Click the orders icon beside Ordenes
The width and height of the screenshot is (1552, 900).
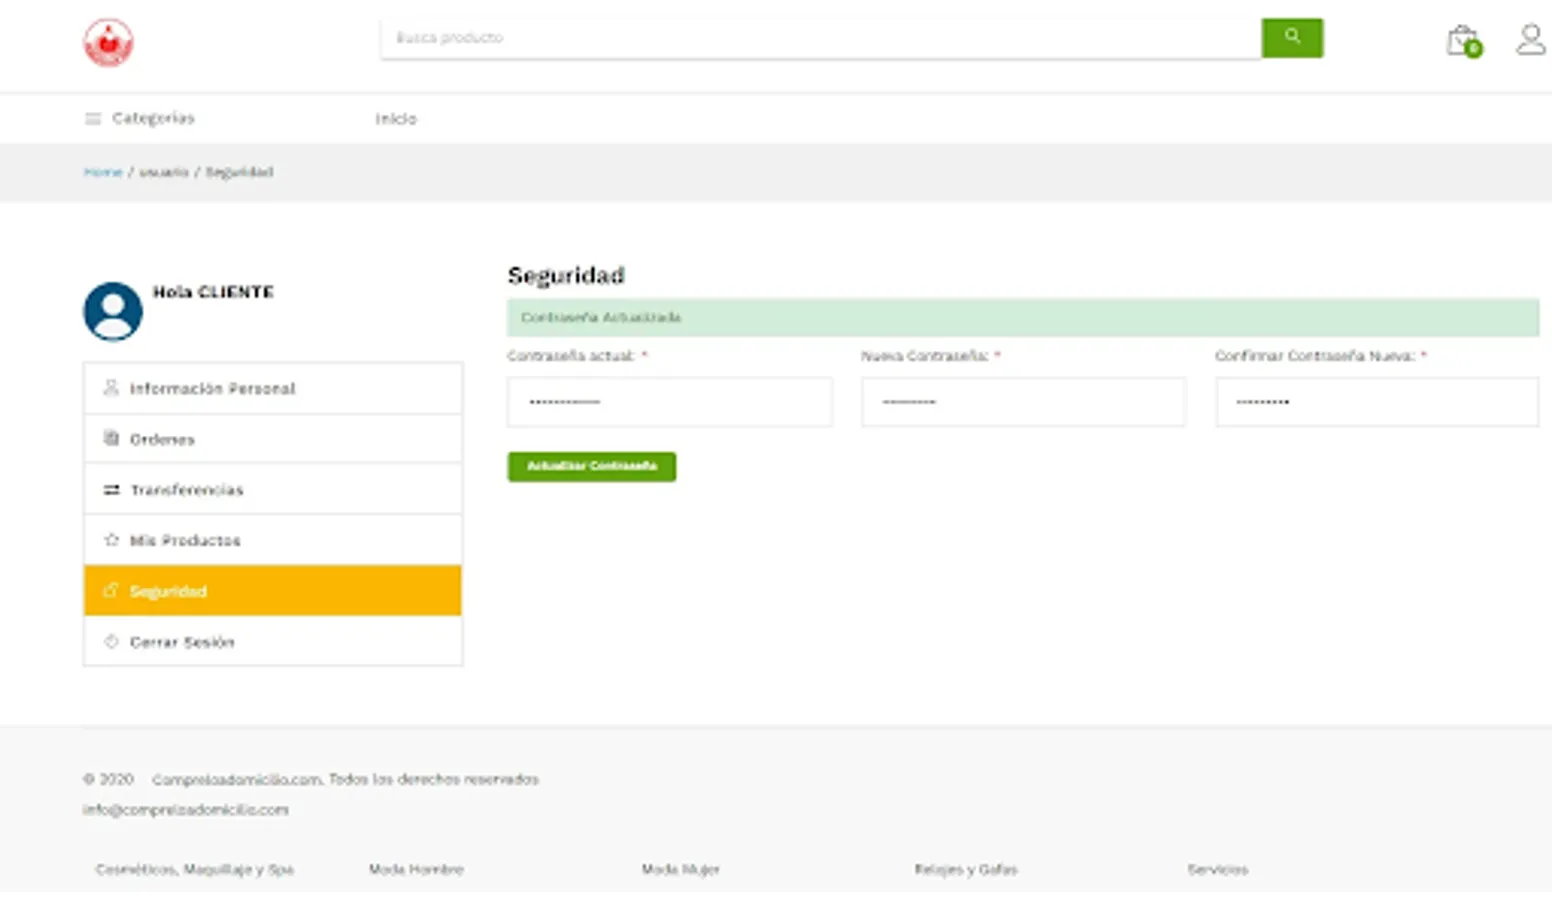click(111, 438)
